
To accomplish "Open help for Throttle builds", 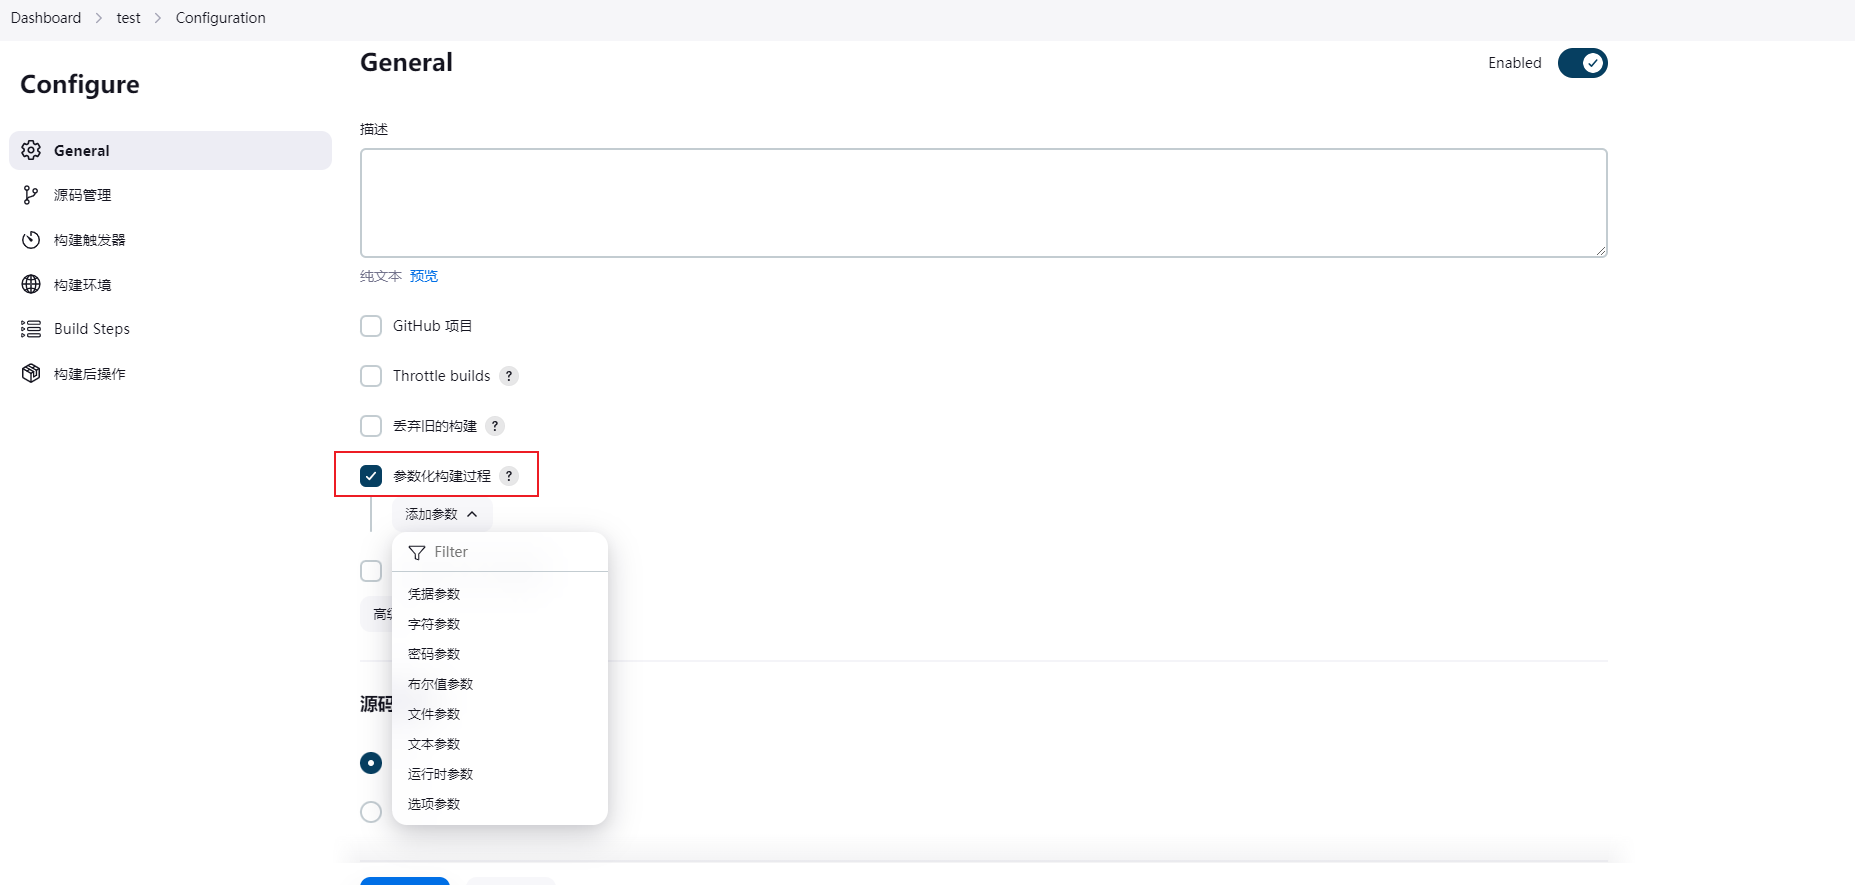I will pyautogui.click(x=509, y=376).
